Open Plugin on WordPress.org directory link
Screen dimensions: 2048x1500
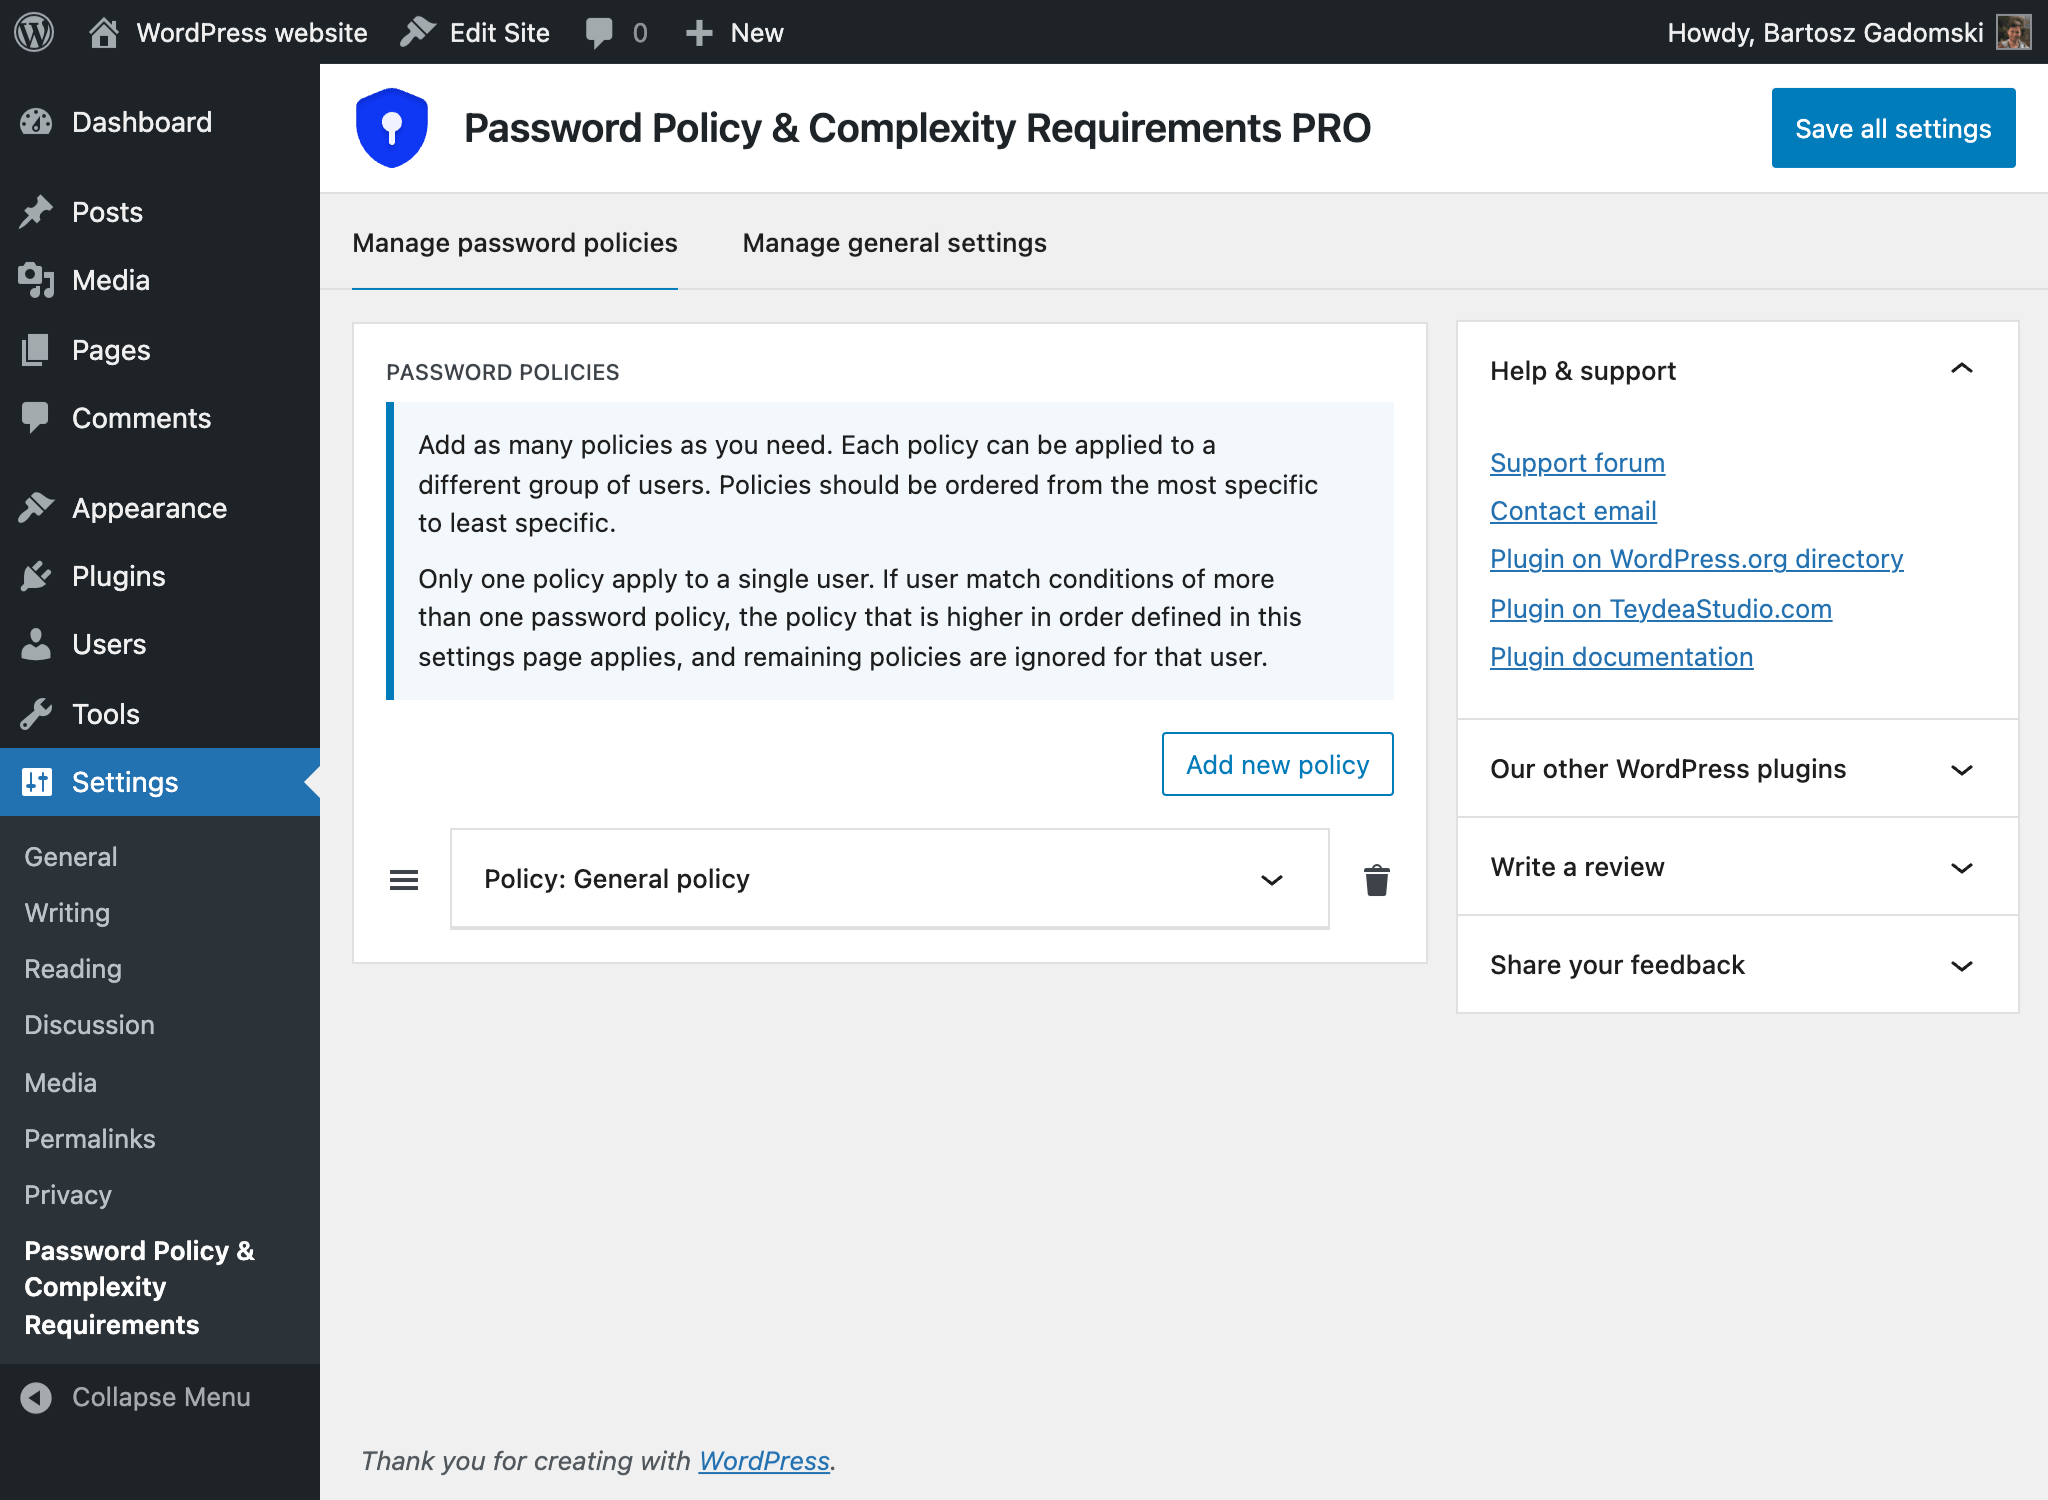[1696, 559]
